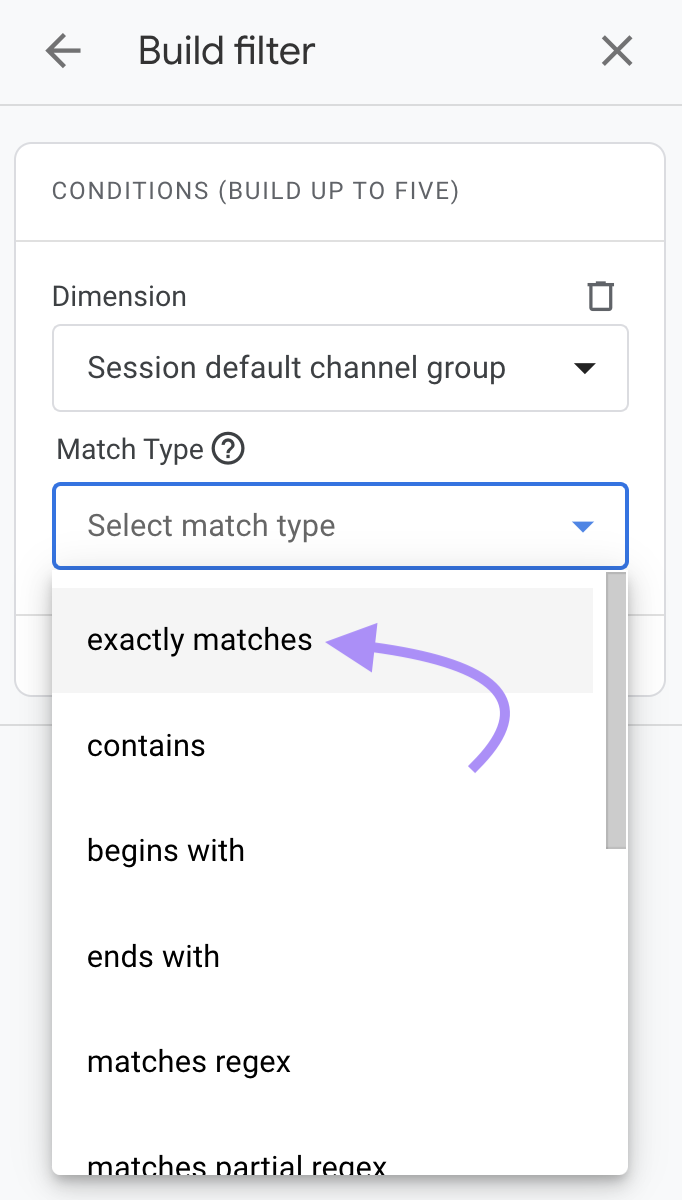Click the dimension dropdown caret arrow
The height and width of the screenshot is (1200, 682).
click(x=585, y=368)
